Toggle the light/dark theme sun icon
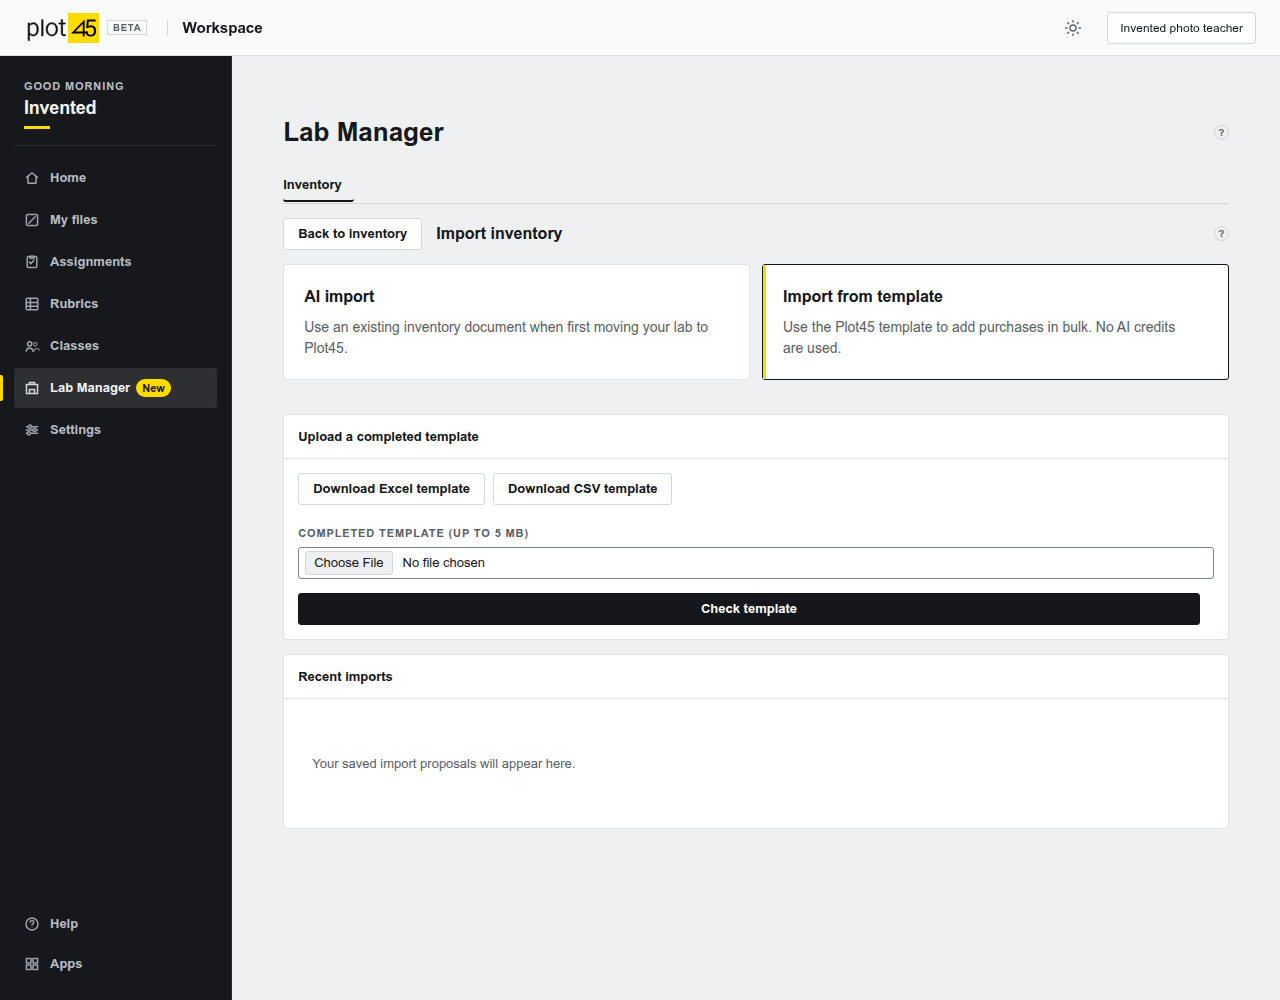The height and width of the screenshot is (1000, 1280). (1073, 28)
